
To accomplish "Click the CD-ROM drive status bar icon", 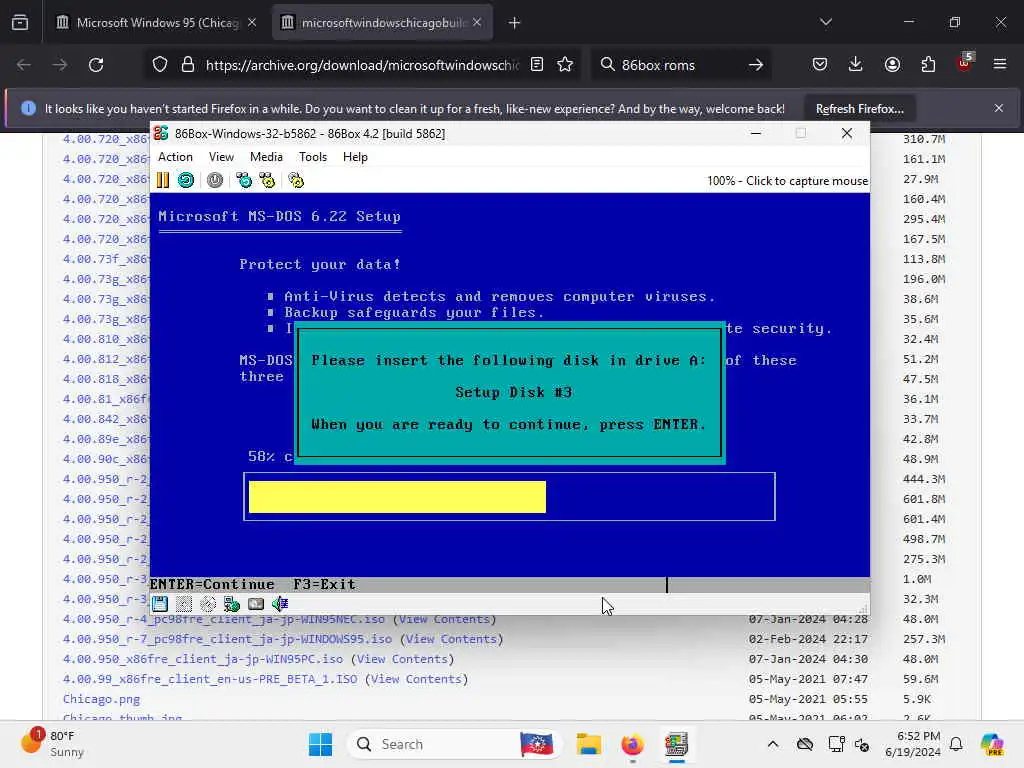I will click(208, 604).
